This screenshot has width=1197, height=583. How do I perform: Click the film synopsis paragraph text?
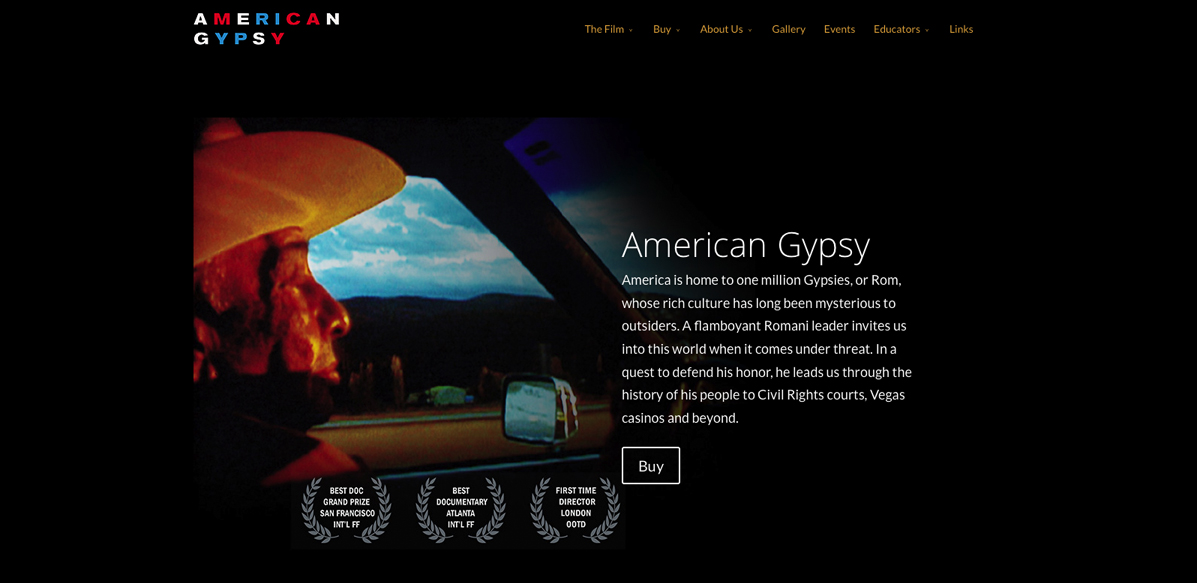click(766, 348)
